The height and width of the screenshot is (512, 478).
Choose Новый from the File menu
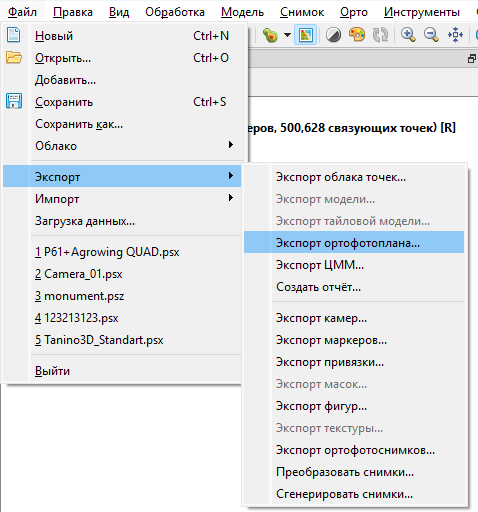(x=122, y=36)
